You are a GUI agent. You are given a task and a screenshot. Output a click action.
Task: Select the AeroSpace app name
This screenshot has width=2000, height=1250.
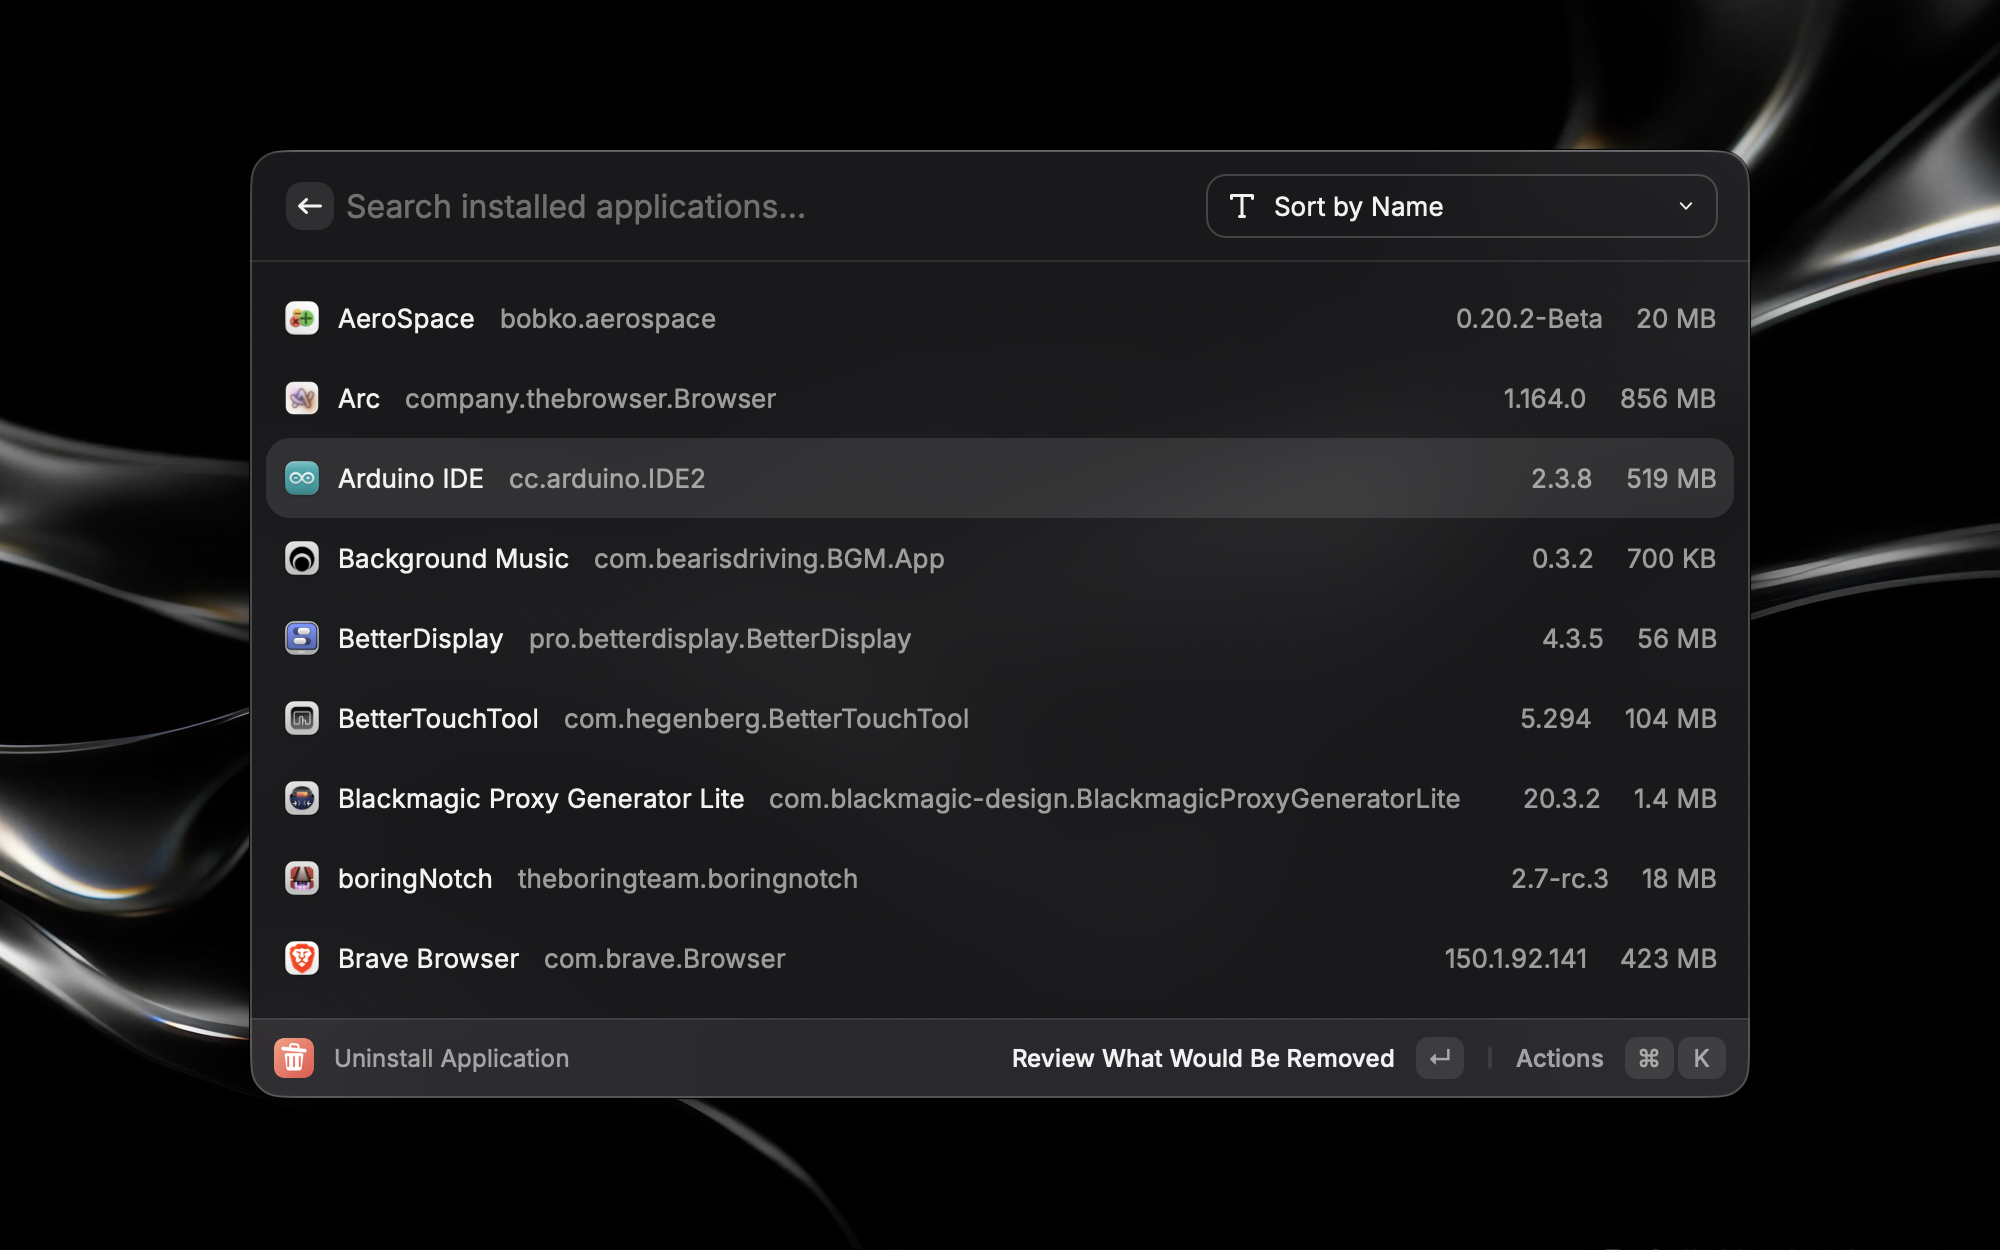click(x=406, y=318)
